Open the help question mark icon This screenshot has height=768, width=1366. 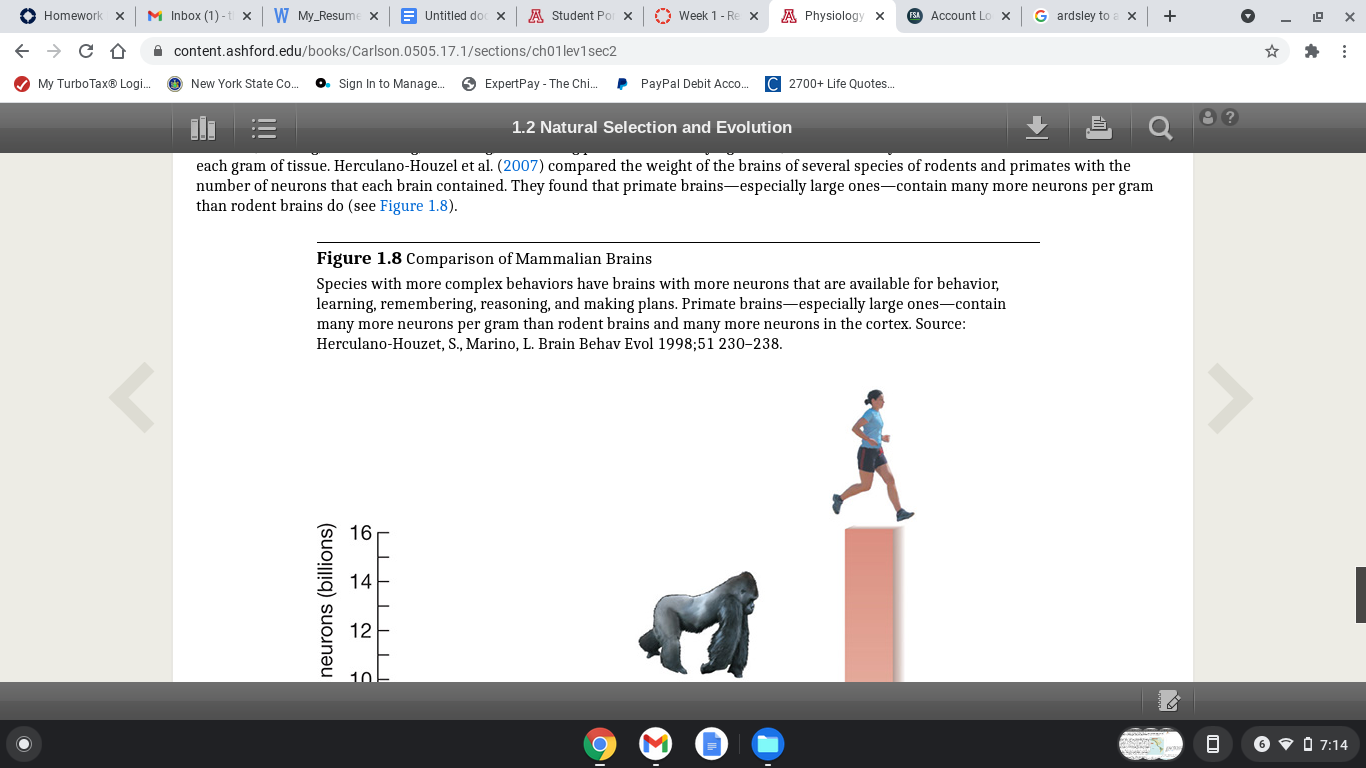pos(1230,117)
